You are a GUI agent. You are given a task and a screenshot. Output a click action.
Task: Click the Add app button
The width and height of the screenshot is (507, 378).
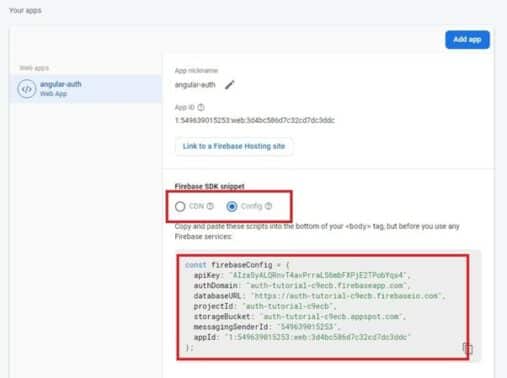[467, 40]
